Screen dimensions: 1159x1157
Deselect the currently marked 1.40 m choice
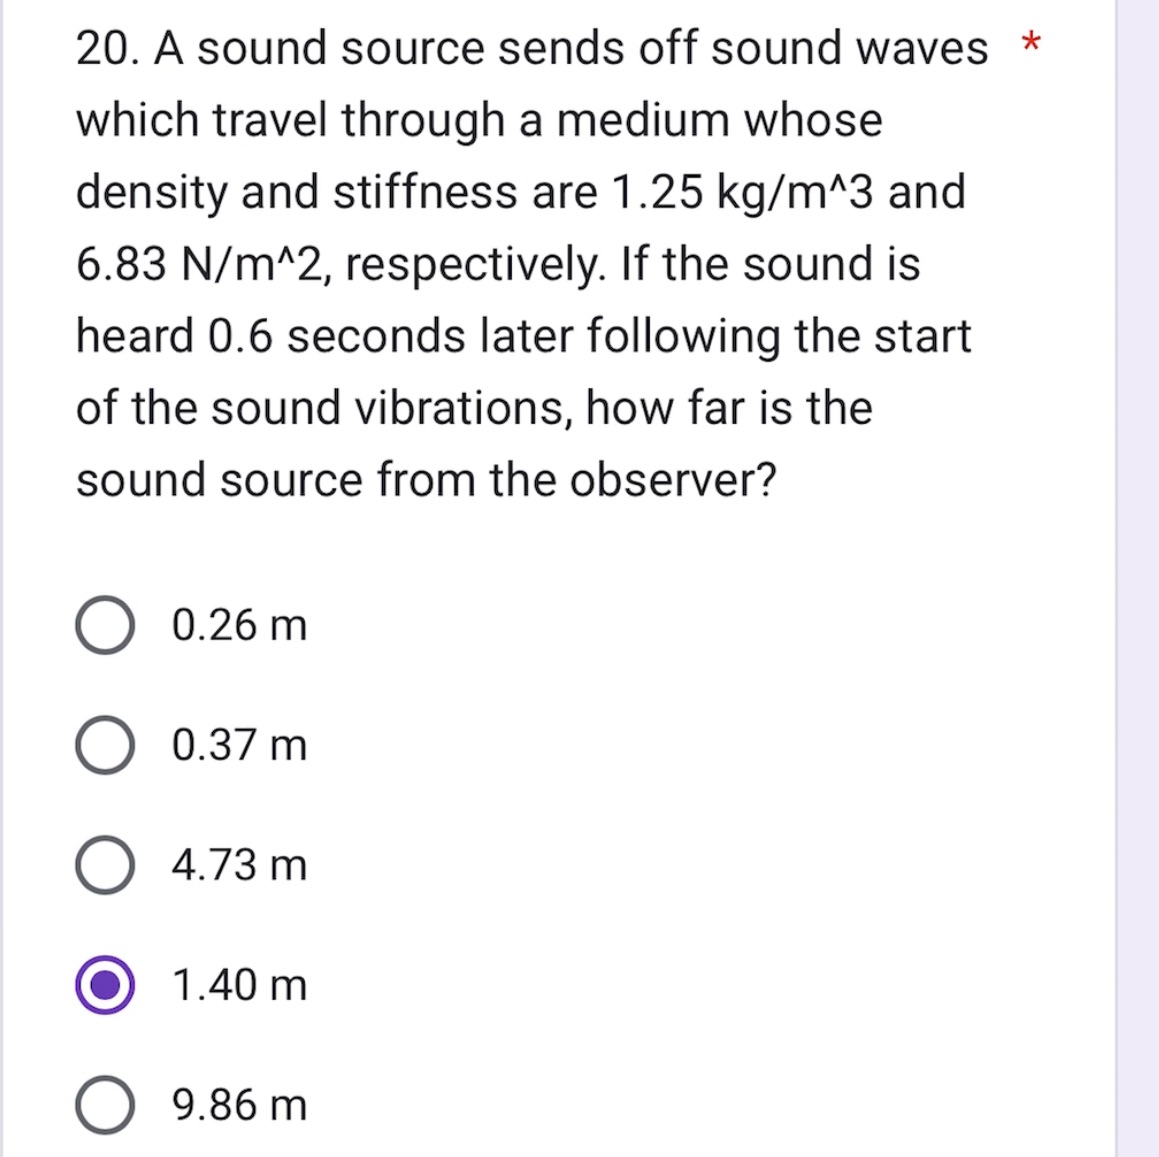(x=106, y=987)
